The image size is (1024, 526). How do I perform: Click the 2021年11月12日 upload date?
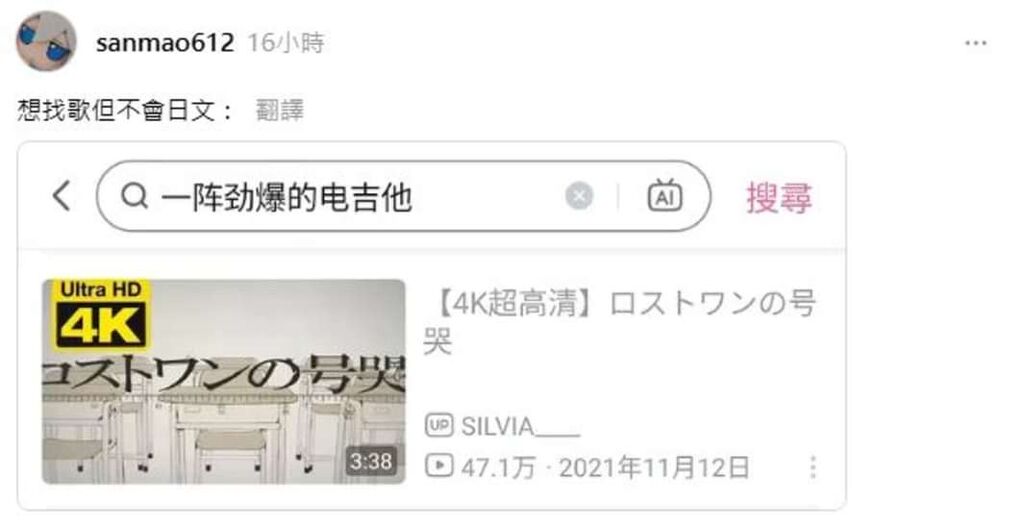pos(654,467)
